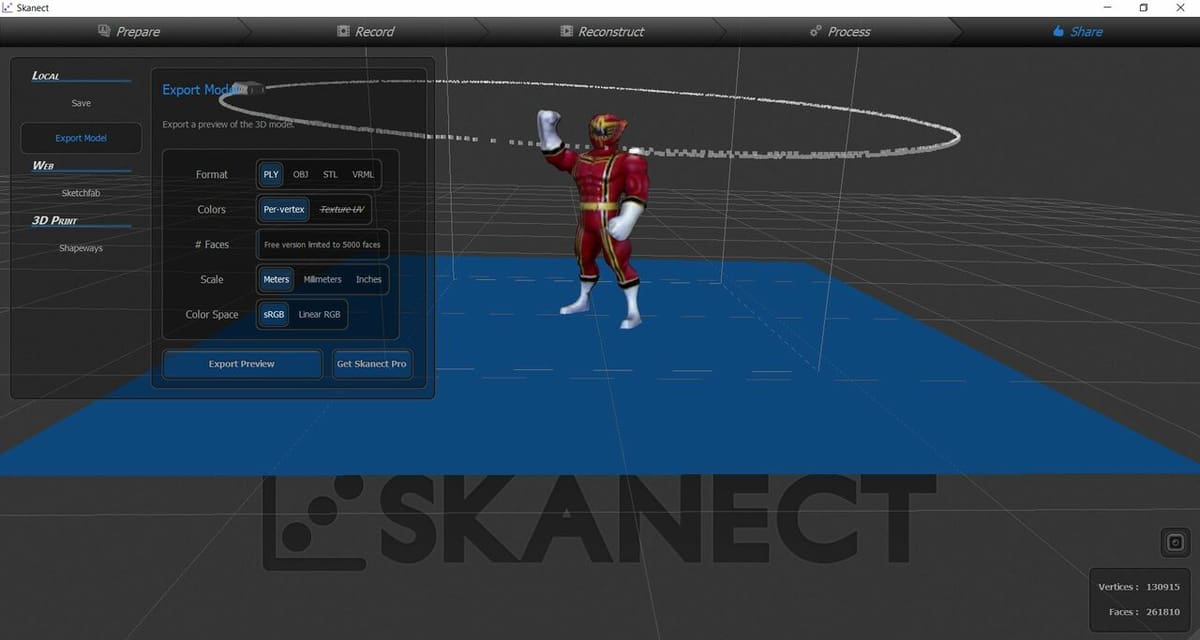Viewport: 1200px width, 640px height.
Task: Open the Prepare tab
Action: pyautogui.click(x=130, y=31)
